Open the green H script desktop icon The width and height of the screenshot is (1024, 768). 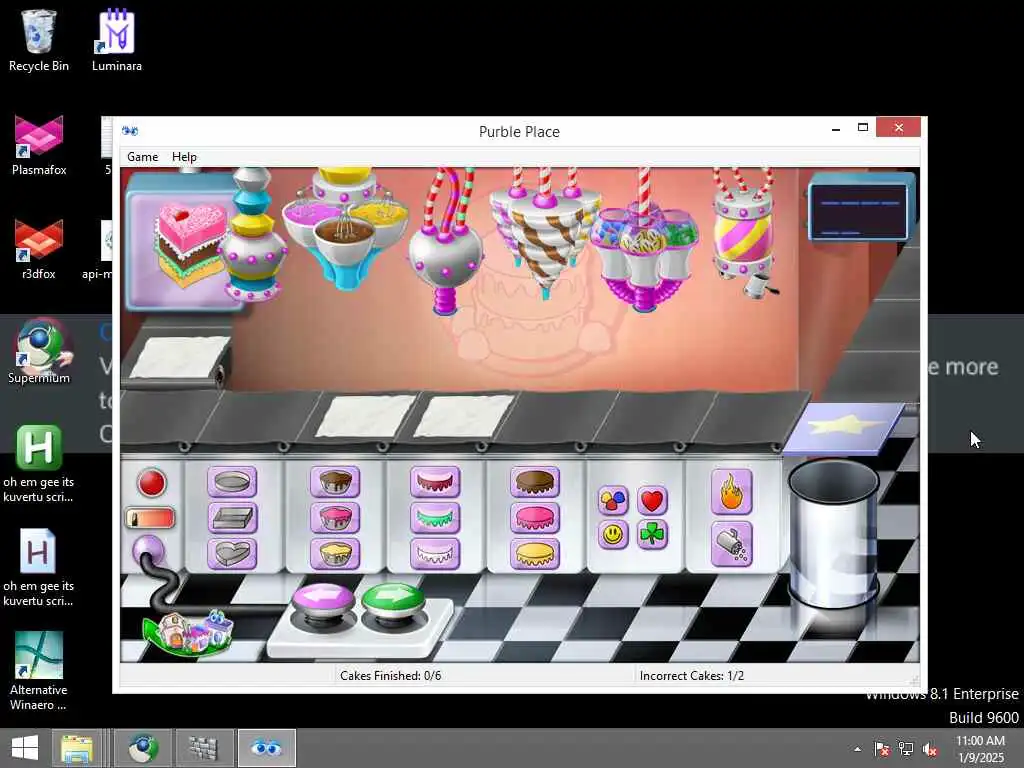(x=39, y=464)
